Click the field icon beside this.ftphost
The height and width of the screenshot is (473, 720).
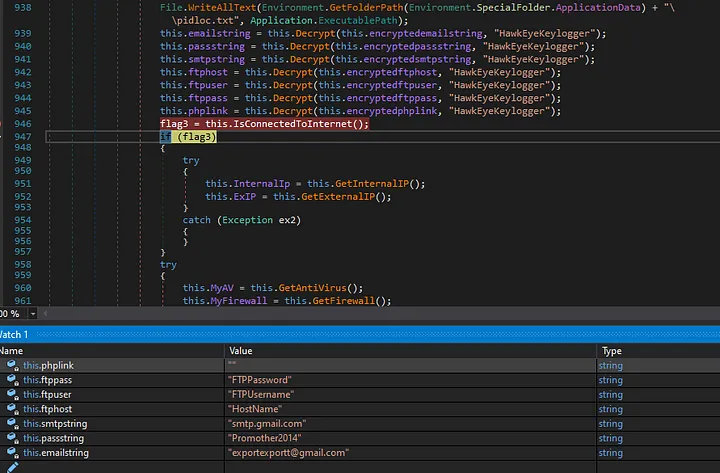tap(12, 409)
